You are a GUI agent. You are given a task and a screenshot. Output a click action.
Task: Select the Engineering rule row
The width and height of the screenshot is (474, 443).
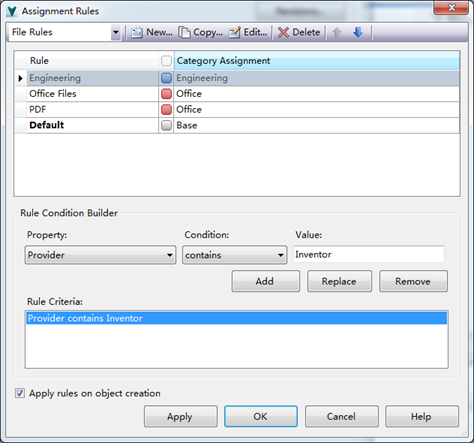coord(237,78)
